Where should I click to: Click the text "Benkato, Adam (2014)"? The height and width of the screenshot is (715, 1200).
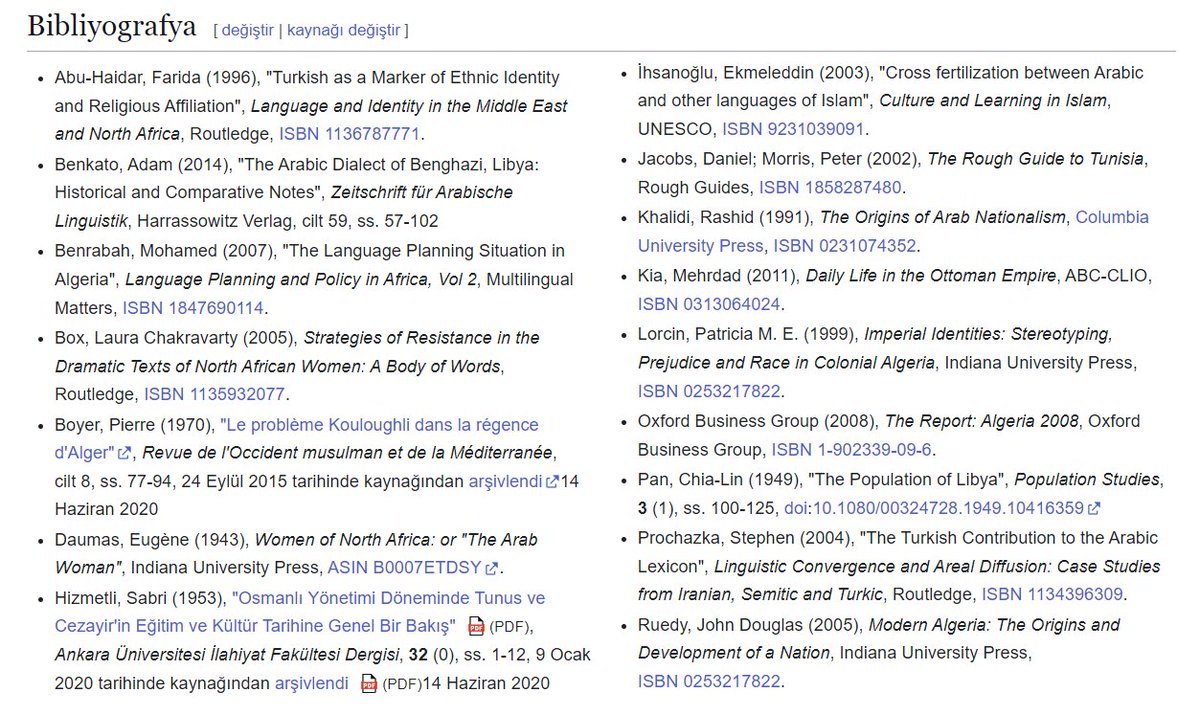143,164
